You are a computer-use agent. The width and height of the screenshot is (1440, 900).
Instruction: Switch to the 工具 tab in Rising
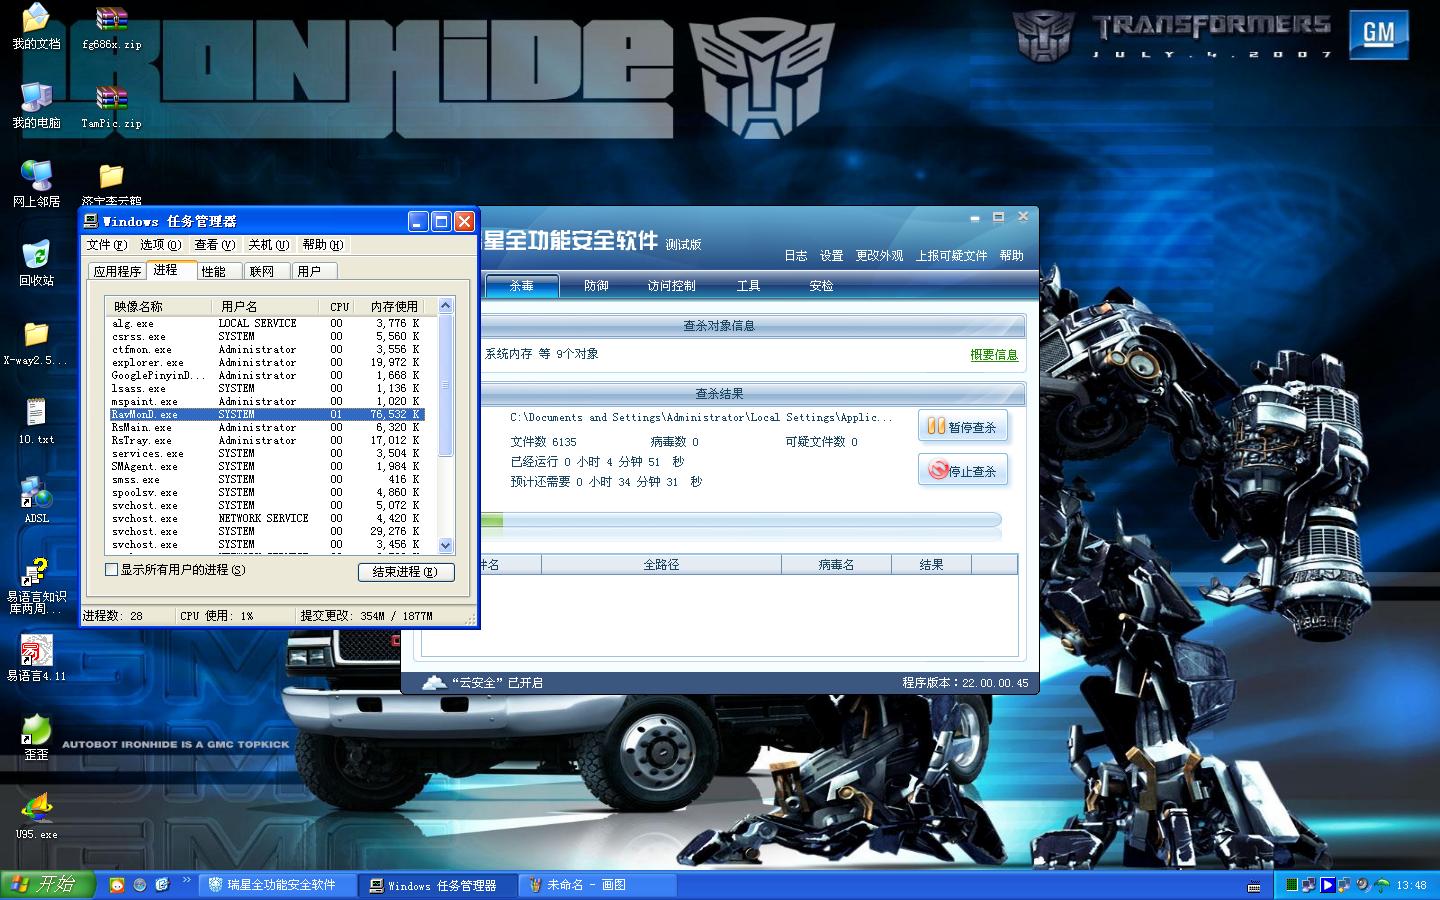(748, 286)
